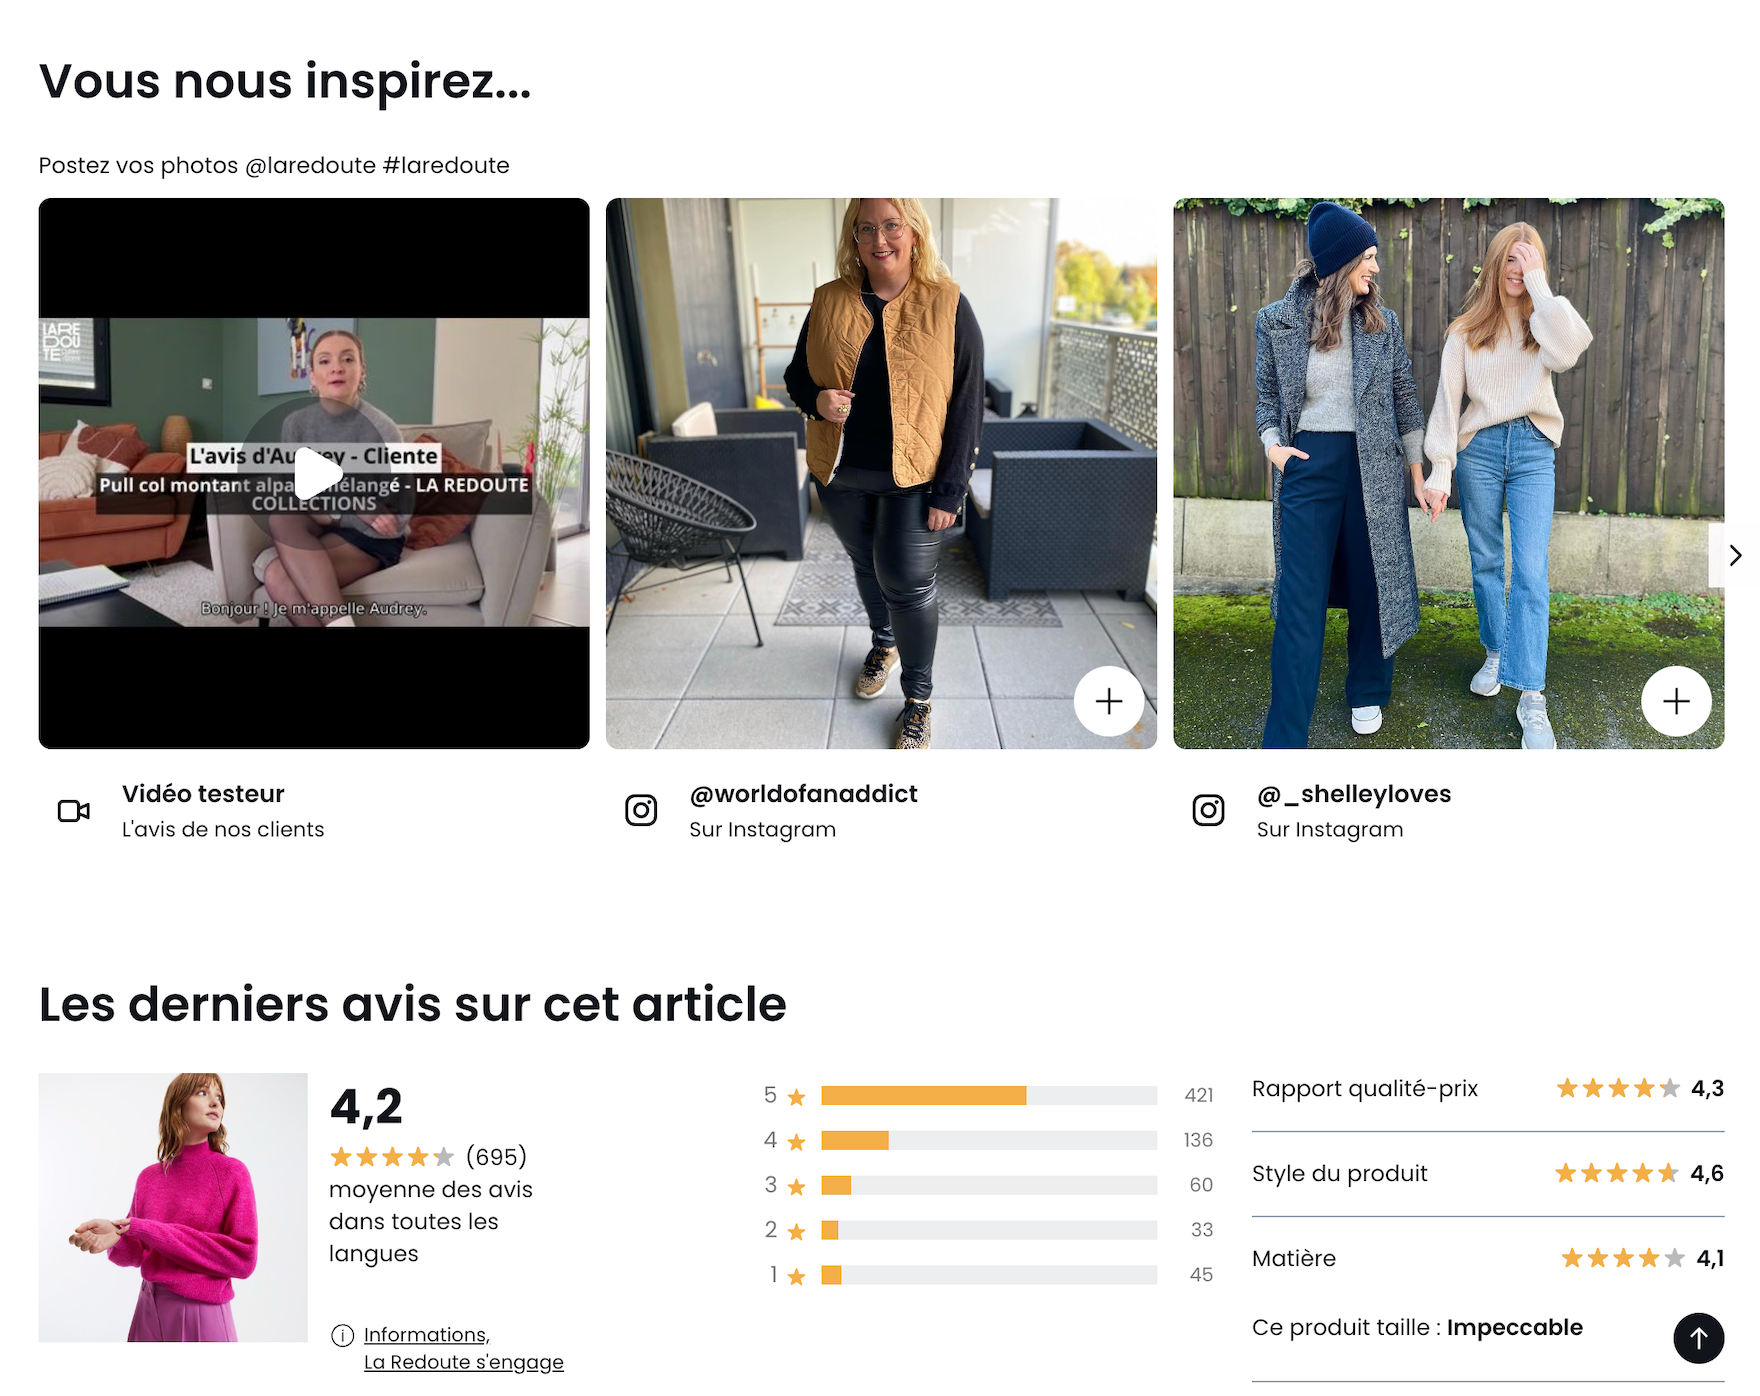Filter reviews by the 5 star bar

[x=988, y=1096]
